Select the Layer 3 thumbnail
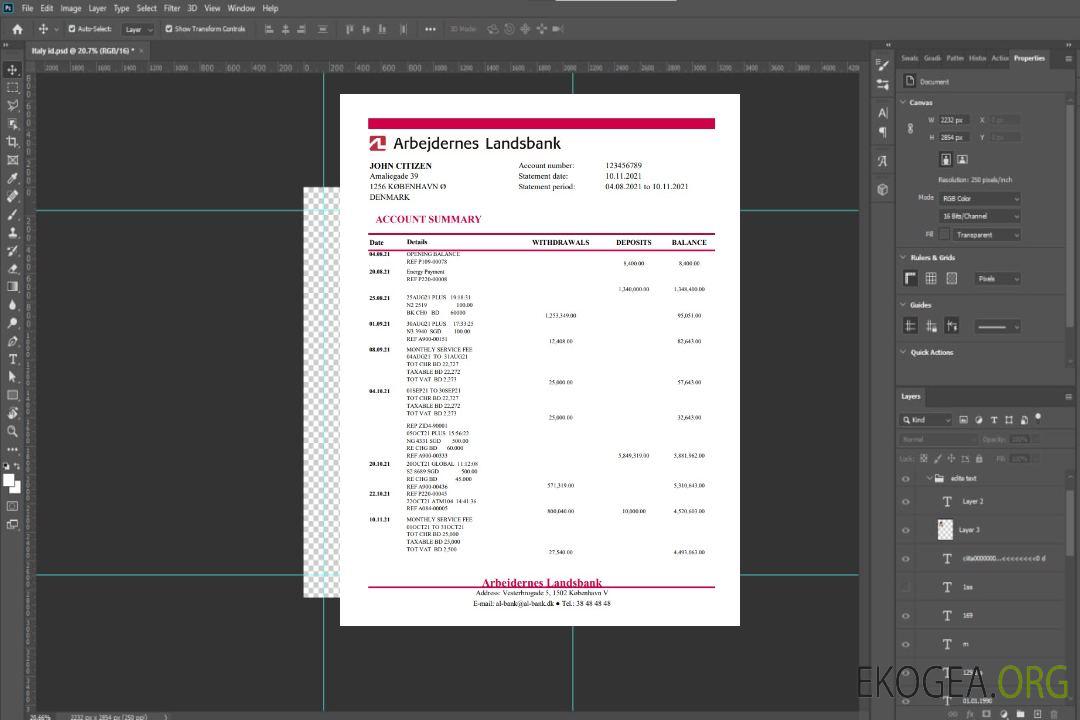This screenshot has height=720, width=1080. click(946, 529)
